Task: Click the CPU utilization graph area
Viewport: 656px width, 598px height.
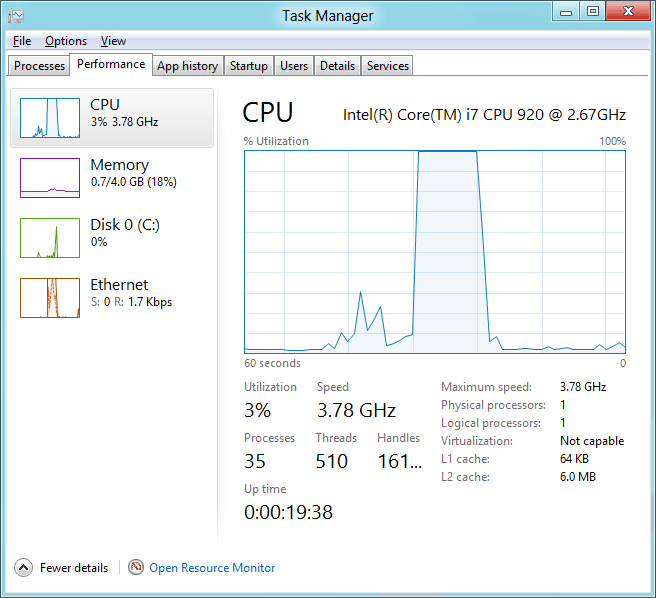Action: click(x=435, y=252)
